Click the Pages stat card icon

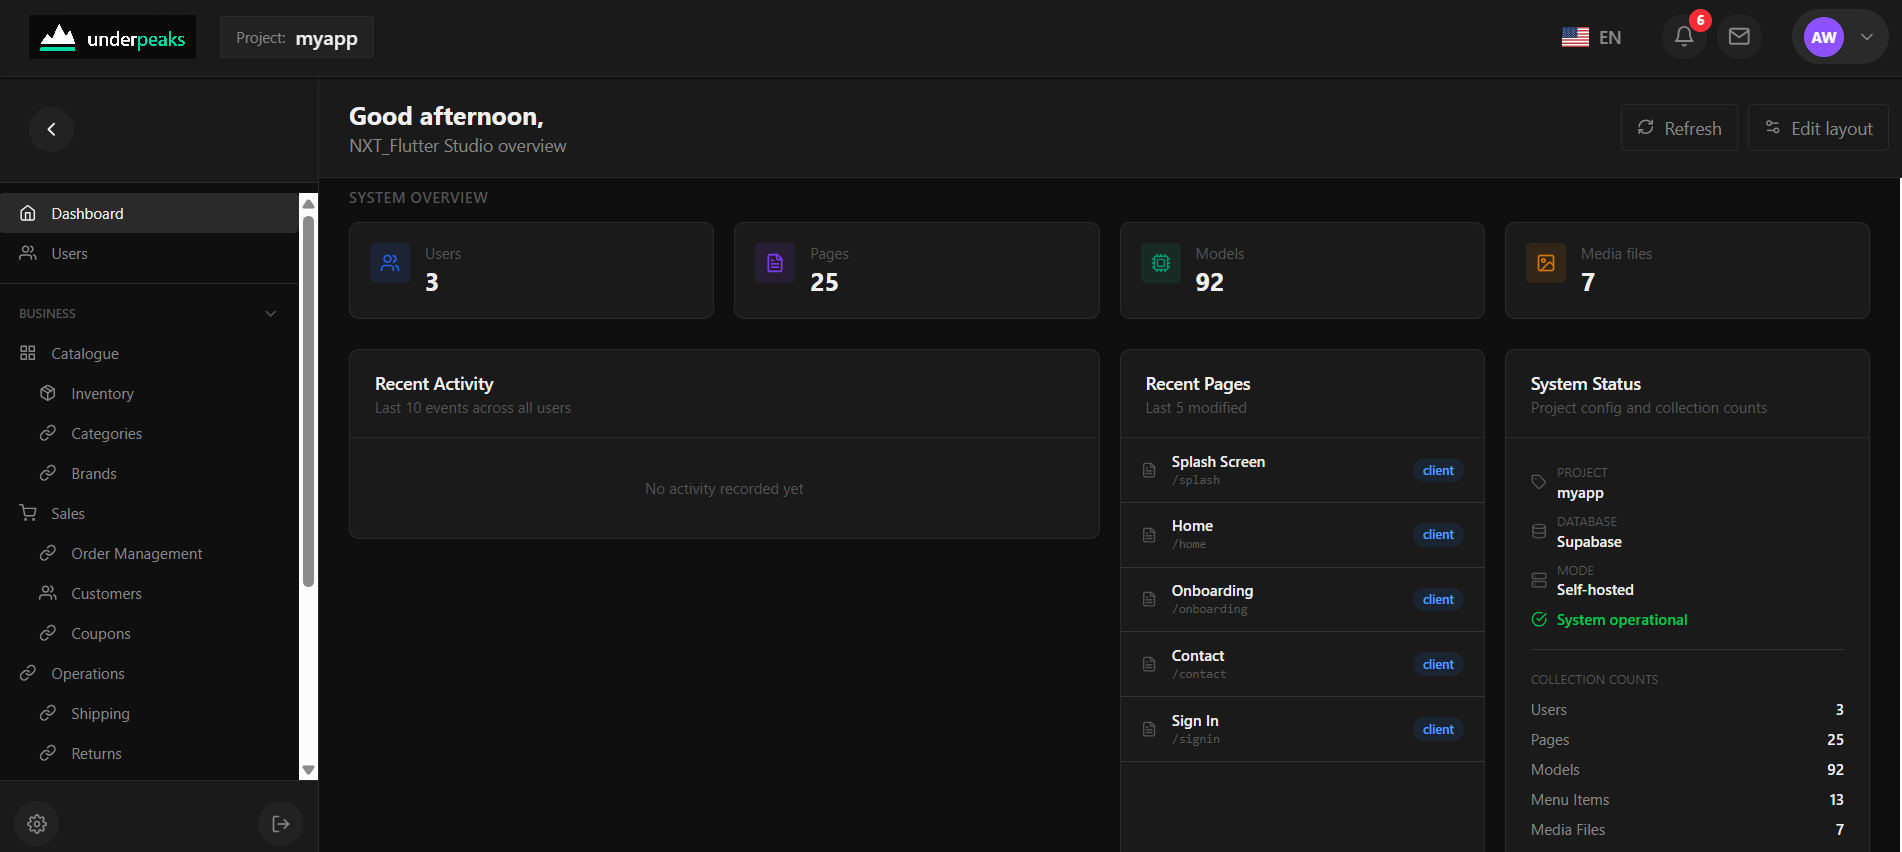point(775,263)
